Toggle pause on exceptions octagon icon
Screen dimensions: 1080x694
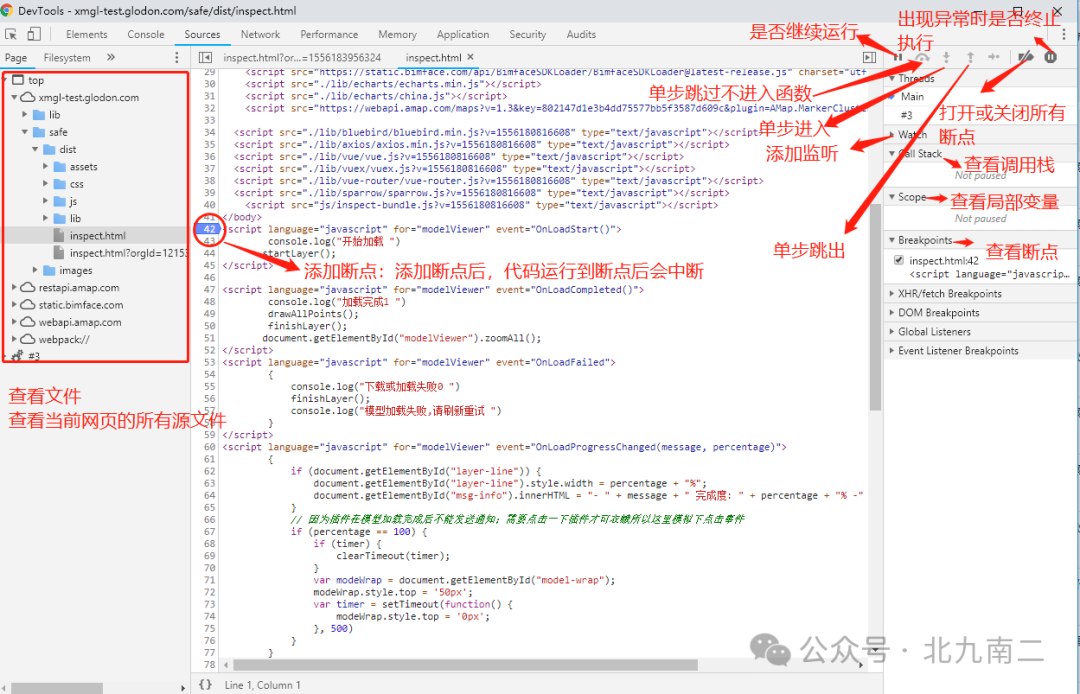pos(1050,58)
